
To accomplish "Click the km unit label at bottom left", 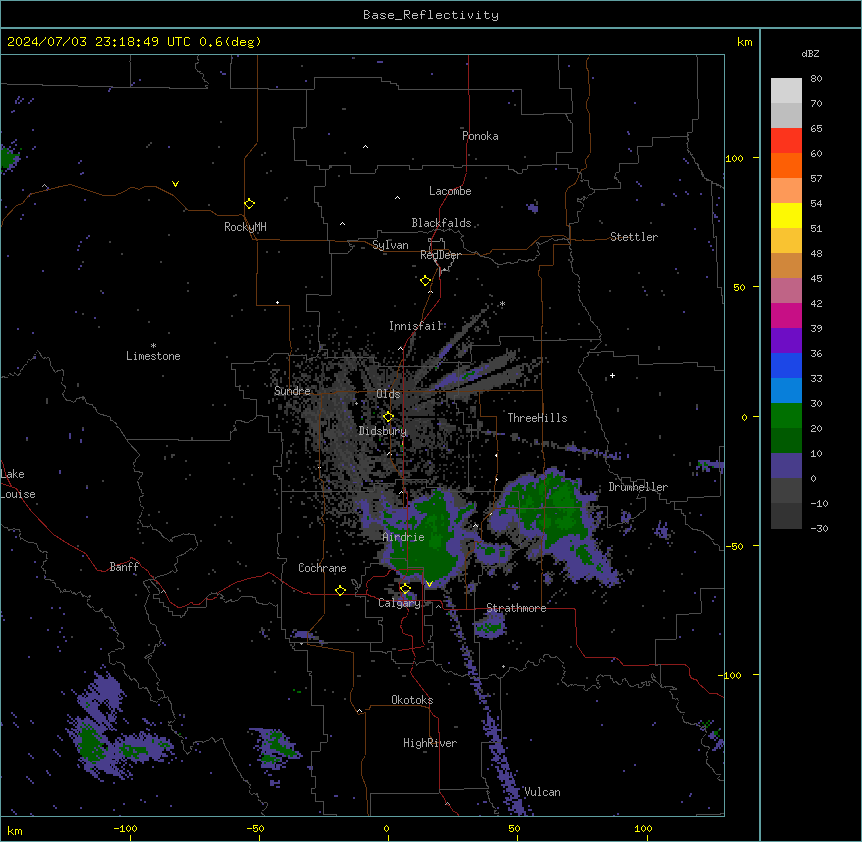I will pyautogui.click(x=15, y=831).
